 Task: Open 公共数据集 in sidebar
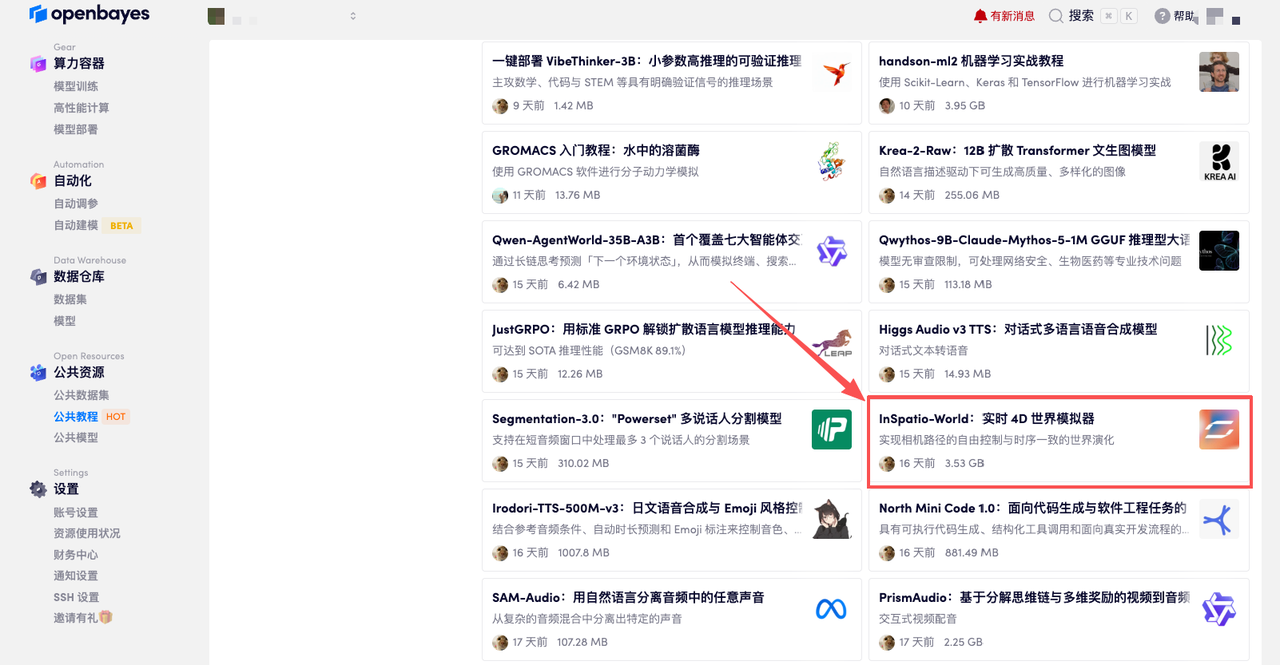pos(82,395)
